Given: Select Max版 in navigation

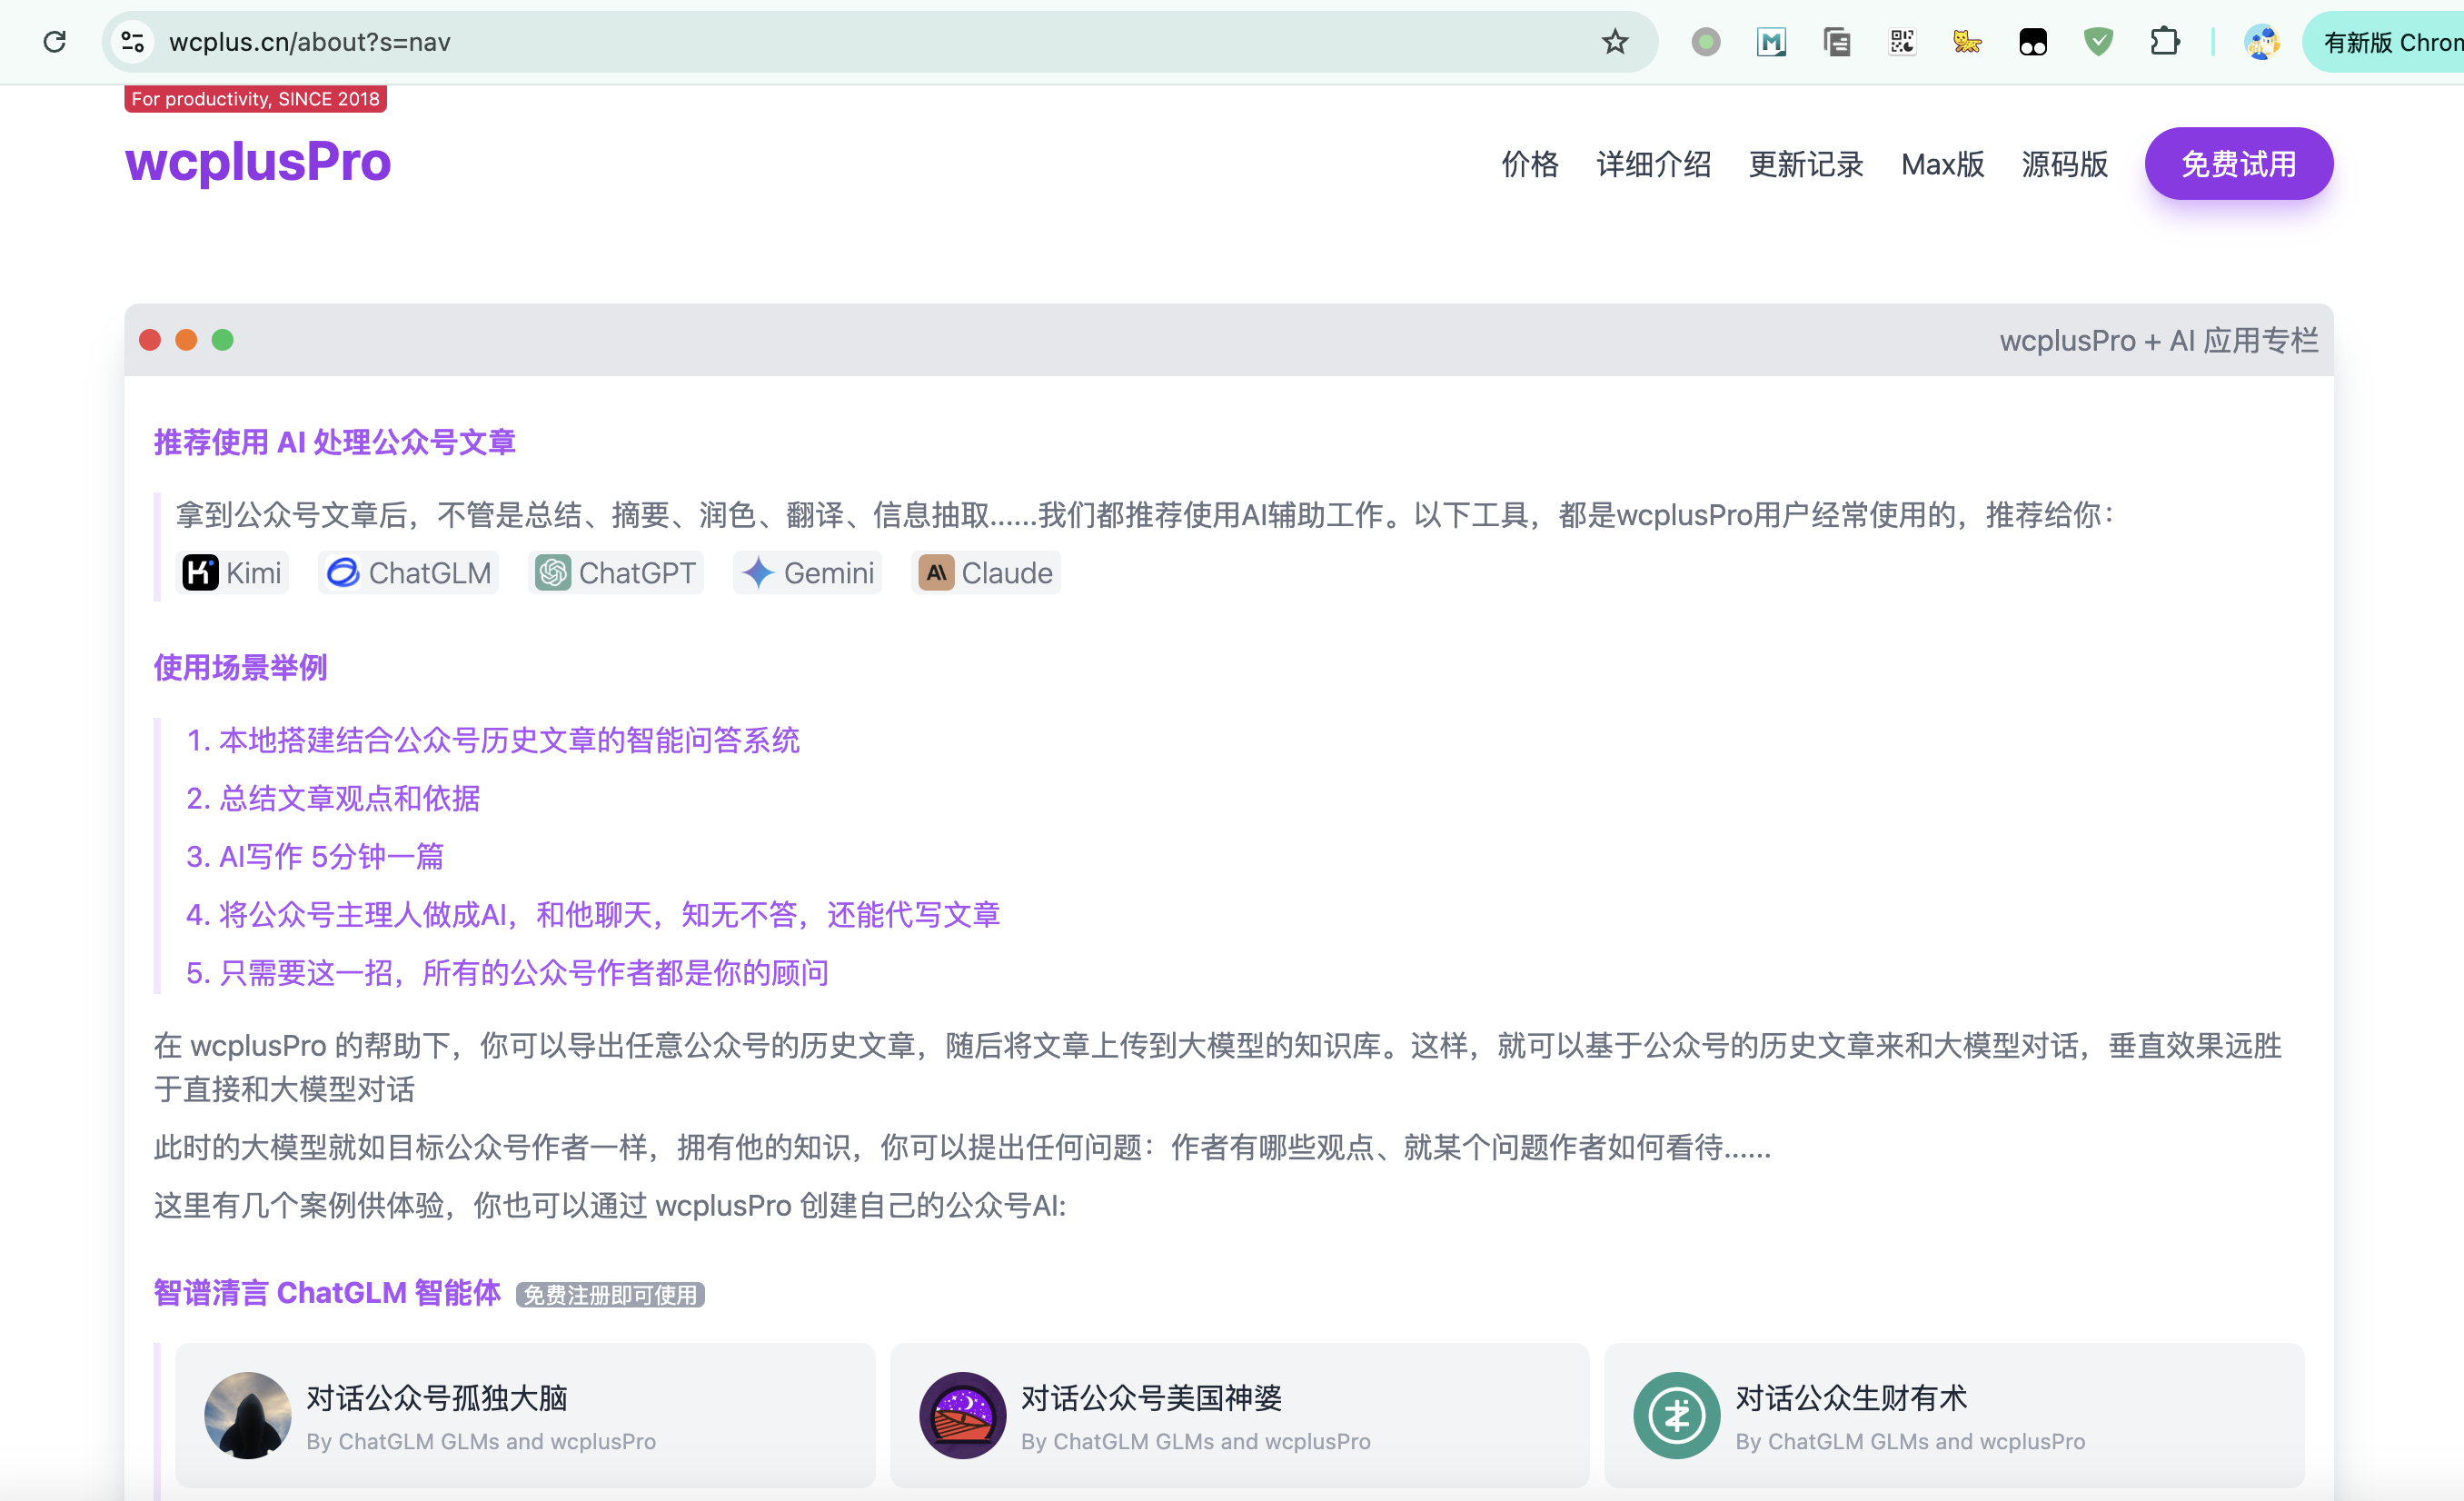Looking at the screenshot, I should tap(1942, 164).
